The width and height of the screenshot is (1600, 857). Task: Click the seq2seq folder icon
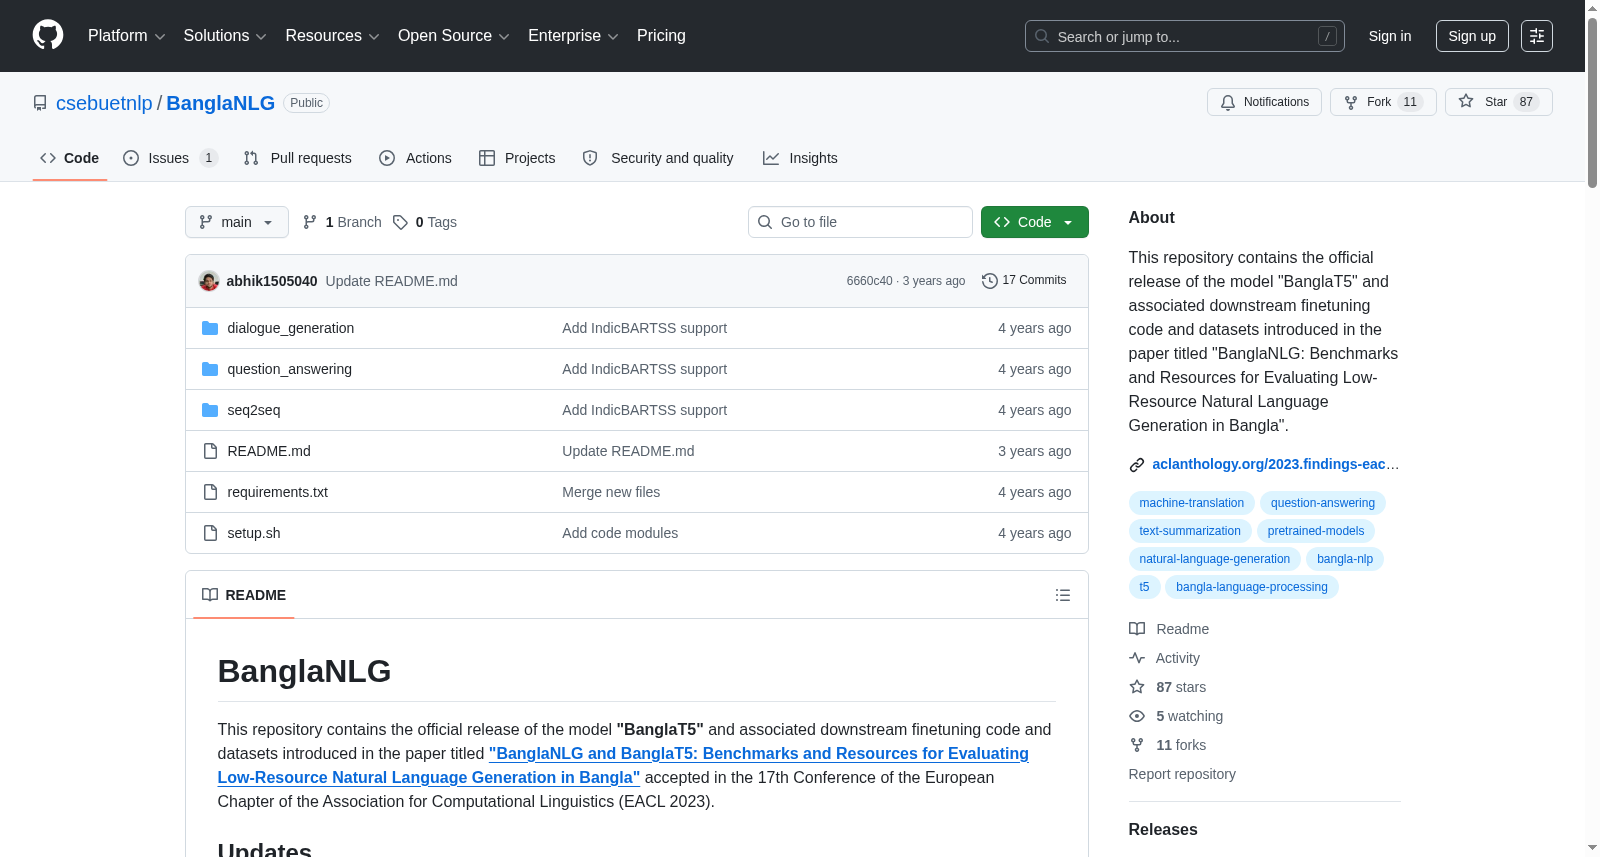[210, 410]
